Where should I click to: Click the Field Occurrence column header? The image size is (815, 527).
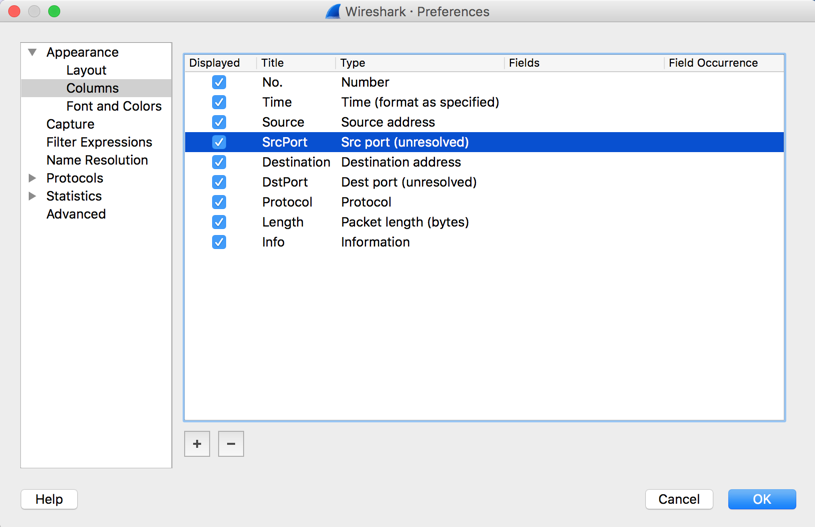coord(724,63)
